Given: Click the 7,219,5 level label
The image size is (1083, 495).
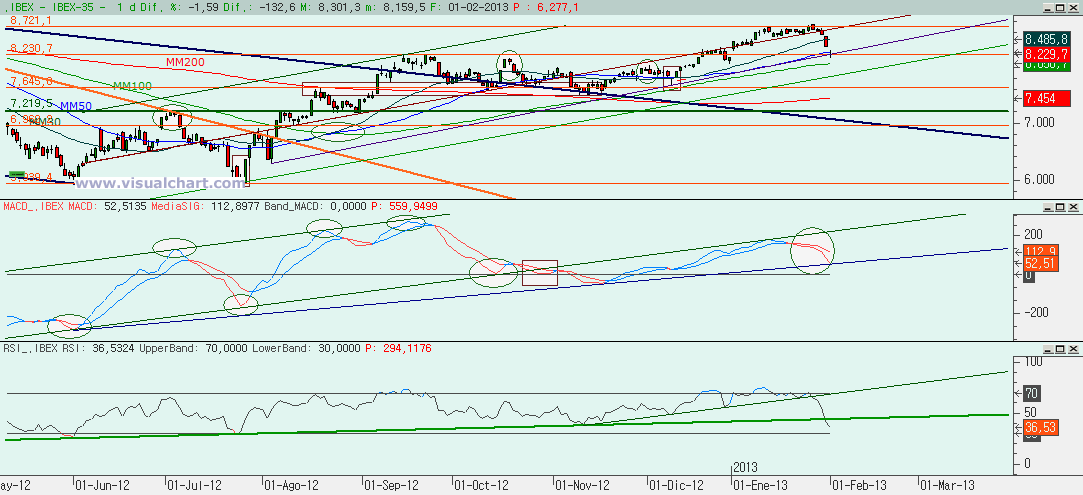Looking at the screenshot, I should tap(30, 103).
